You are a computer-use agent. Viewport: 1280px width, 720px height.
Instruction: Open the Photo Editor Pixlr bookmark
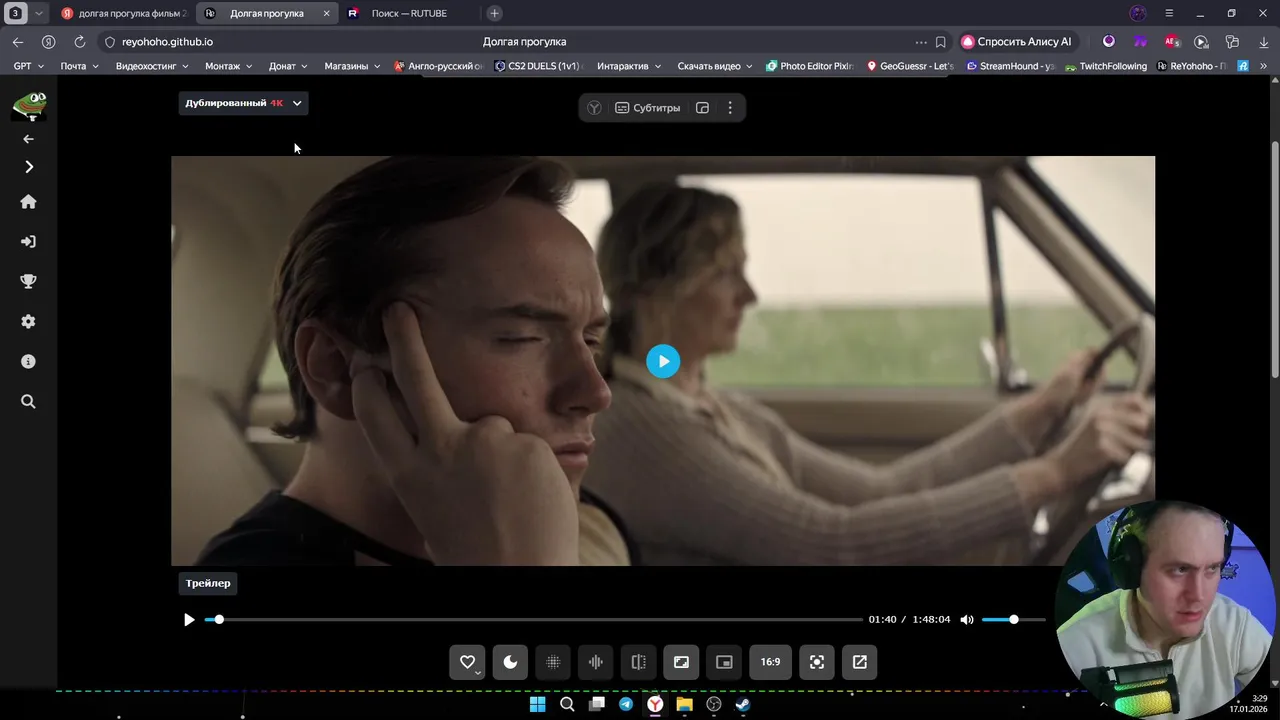(x=809, y=66)
